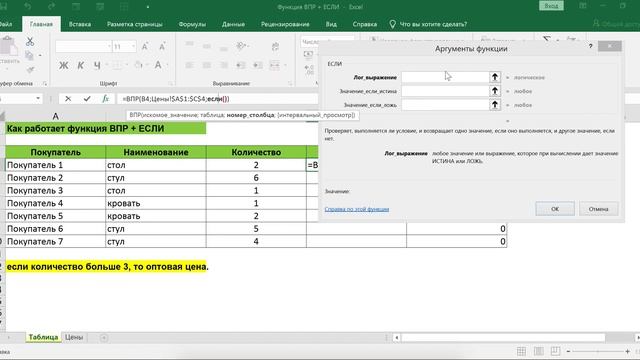Click the Значение_если_истина input field
640x360 pixels.
click(x=445, y=91)
